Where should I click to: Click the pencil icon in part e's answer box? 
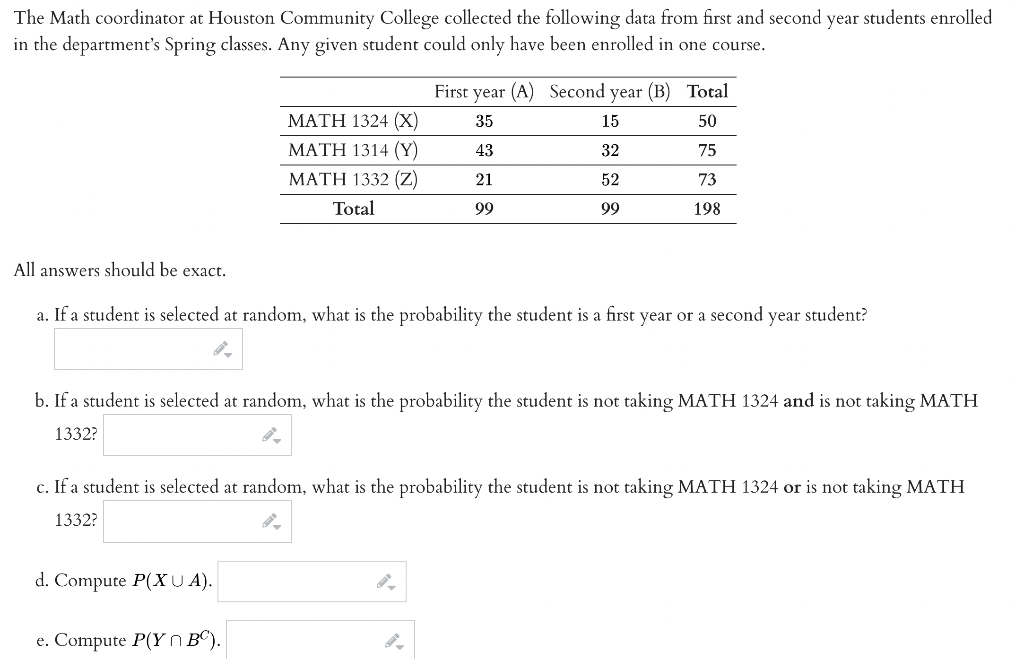pyautogui.click(x=392, y=639)
